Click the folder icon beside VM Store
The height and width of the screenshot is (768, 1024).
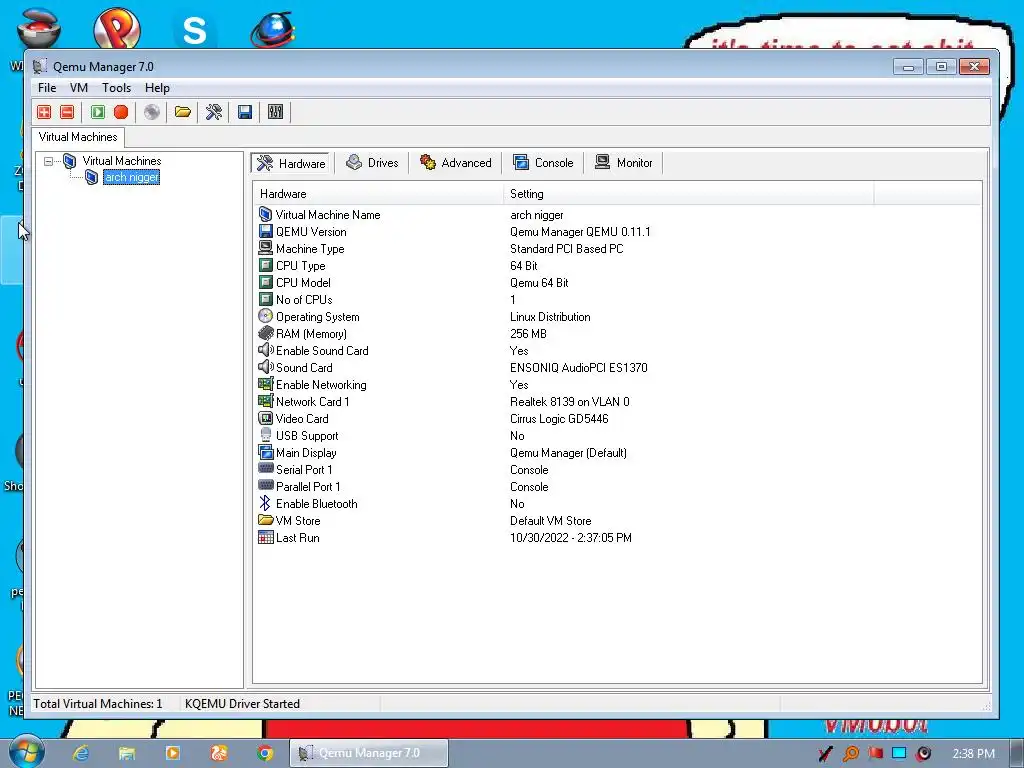pyautogui.click(x=265, y=520)
